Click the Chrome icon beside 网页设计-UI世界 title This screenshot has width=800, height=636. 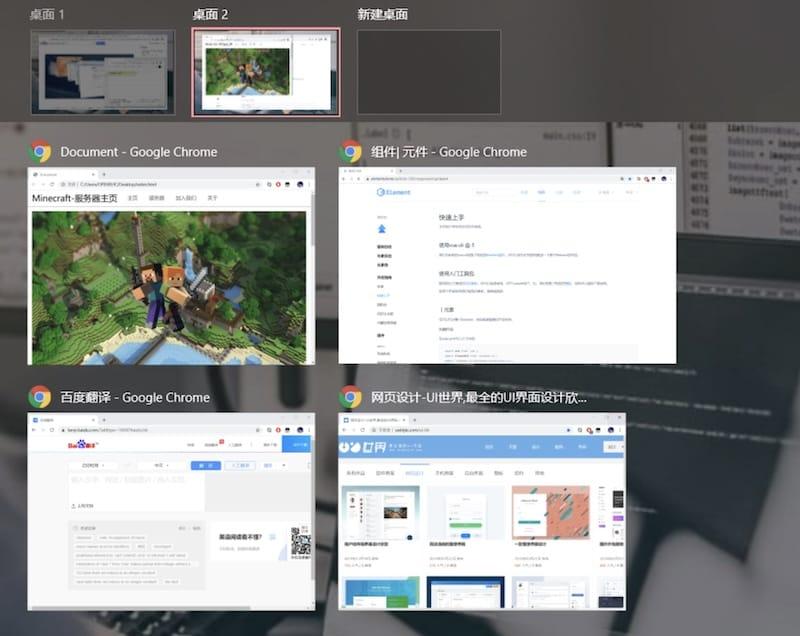tap(351, 397)
